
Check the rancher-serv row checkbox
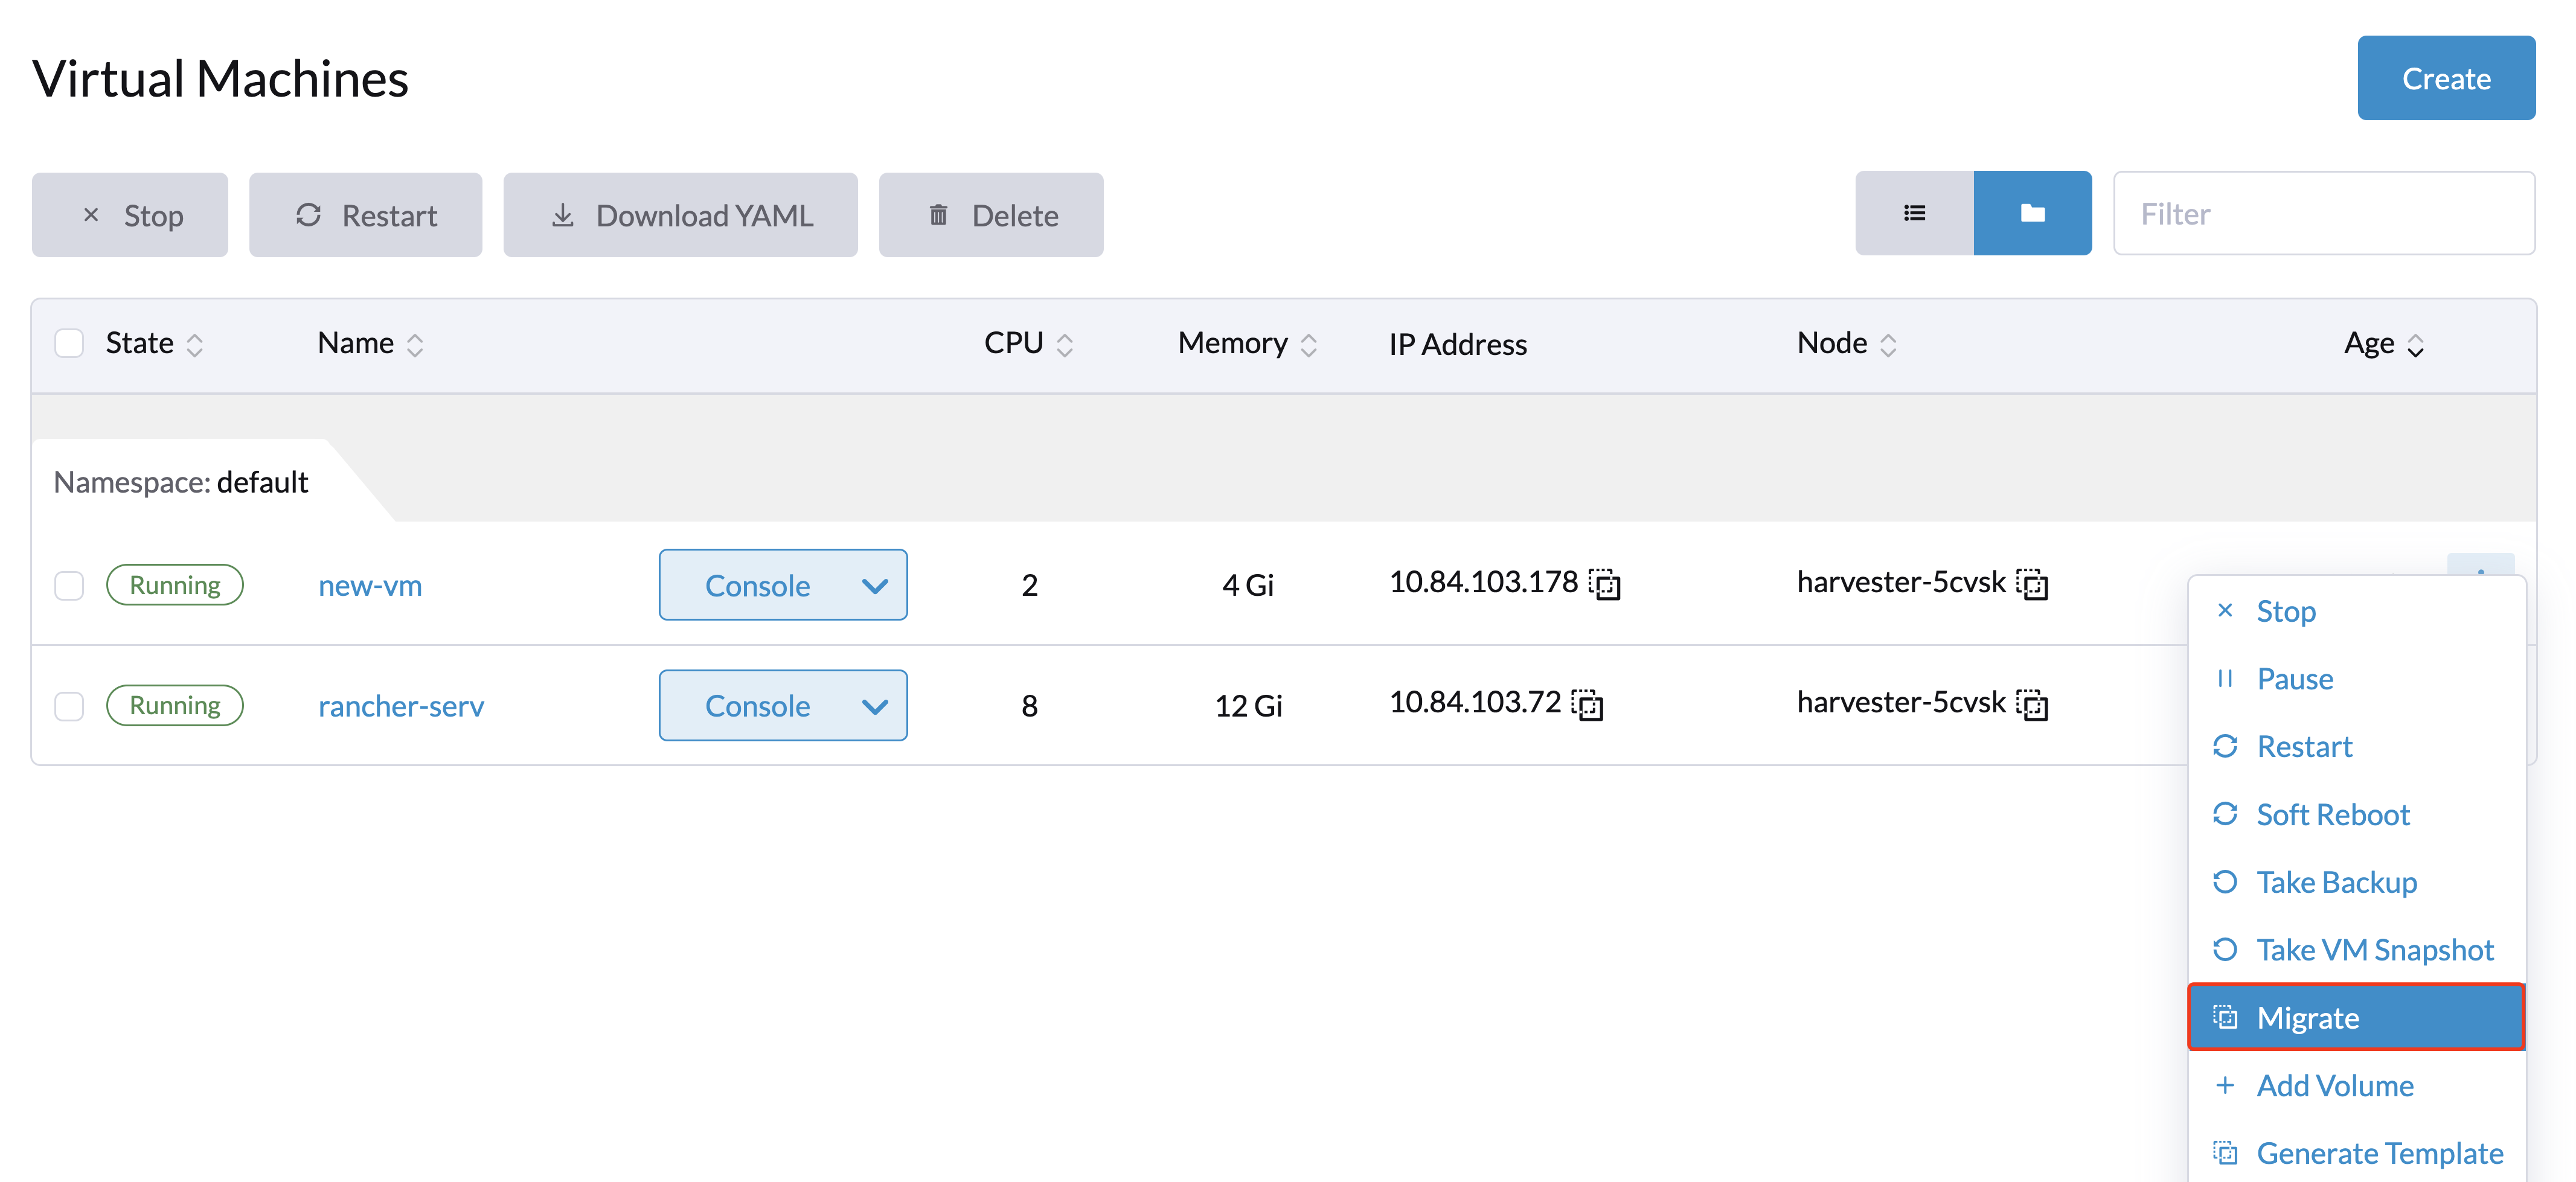click(69, 706)
